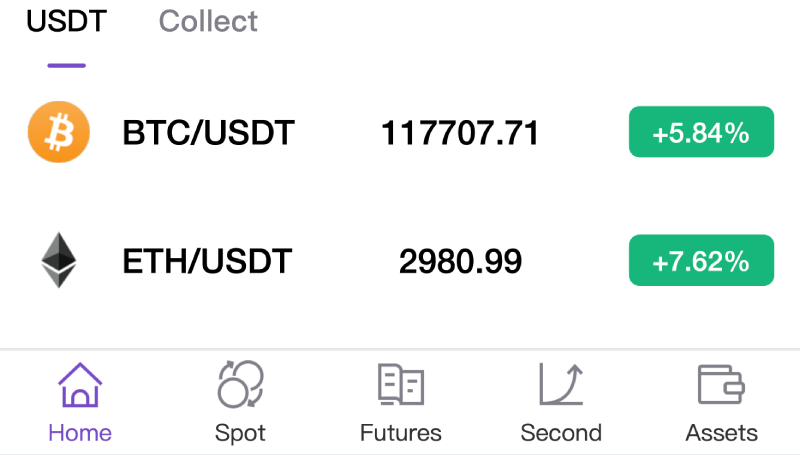The image size is (800, 455).
Task: Open the BTC/USDT pair name
Action: (208, 133)
